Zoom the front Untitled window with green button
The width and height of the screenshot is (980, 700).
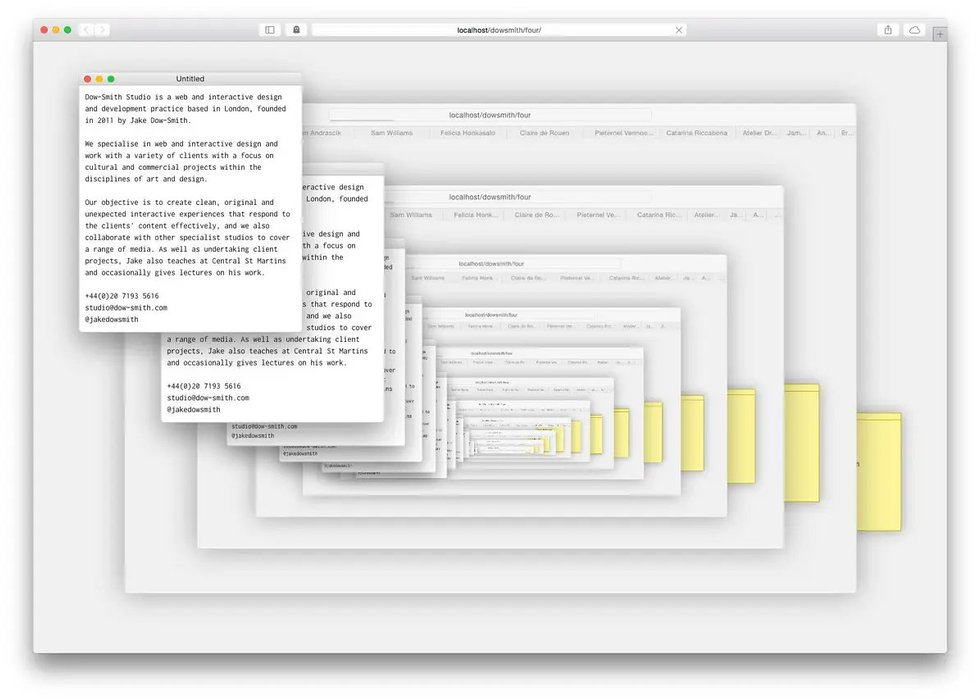[x=111, y=79]
